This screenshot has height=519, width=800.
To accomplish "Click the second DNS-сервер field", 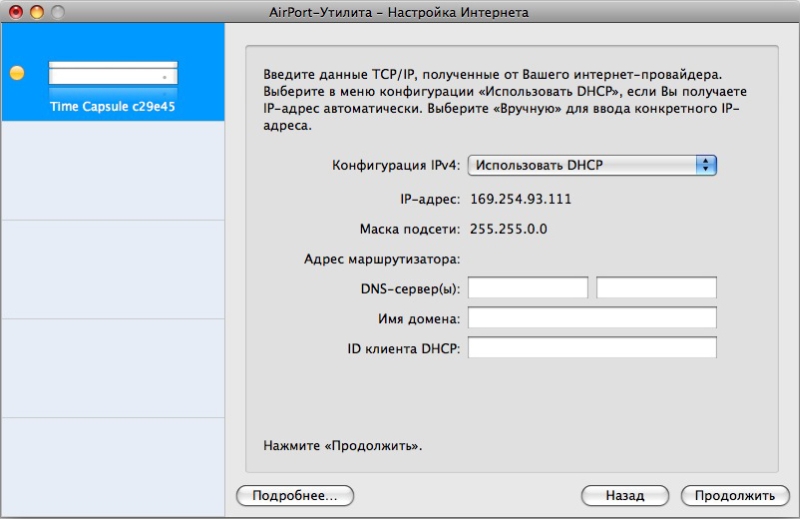I will coord(656,288).
